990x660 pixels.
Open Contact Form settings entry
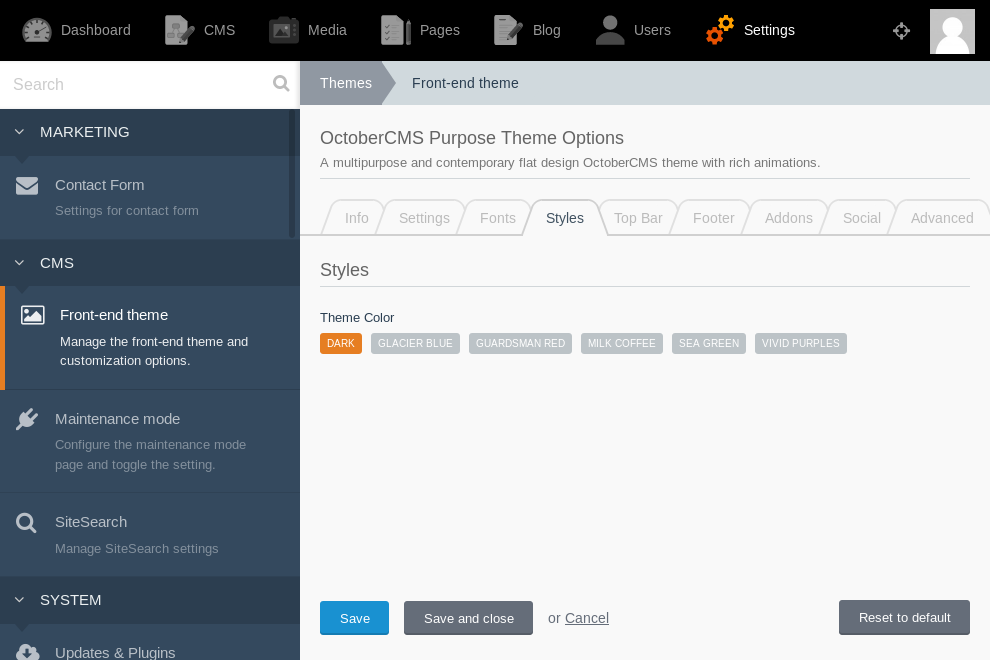point(150,198)
